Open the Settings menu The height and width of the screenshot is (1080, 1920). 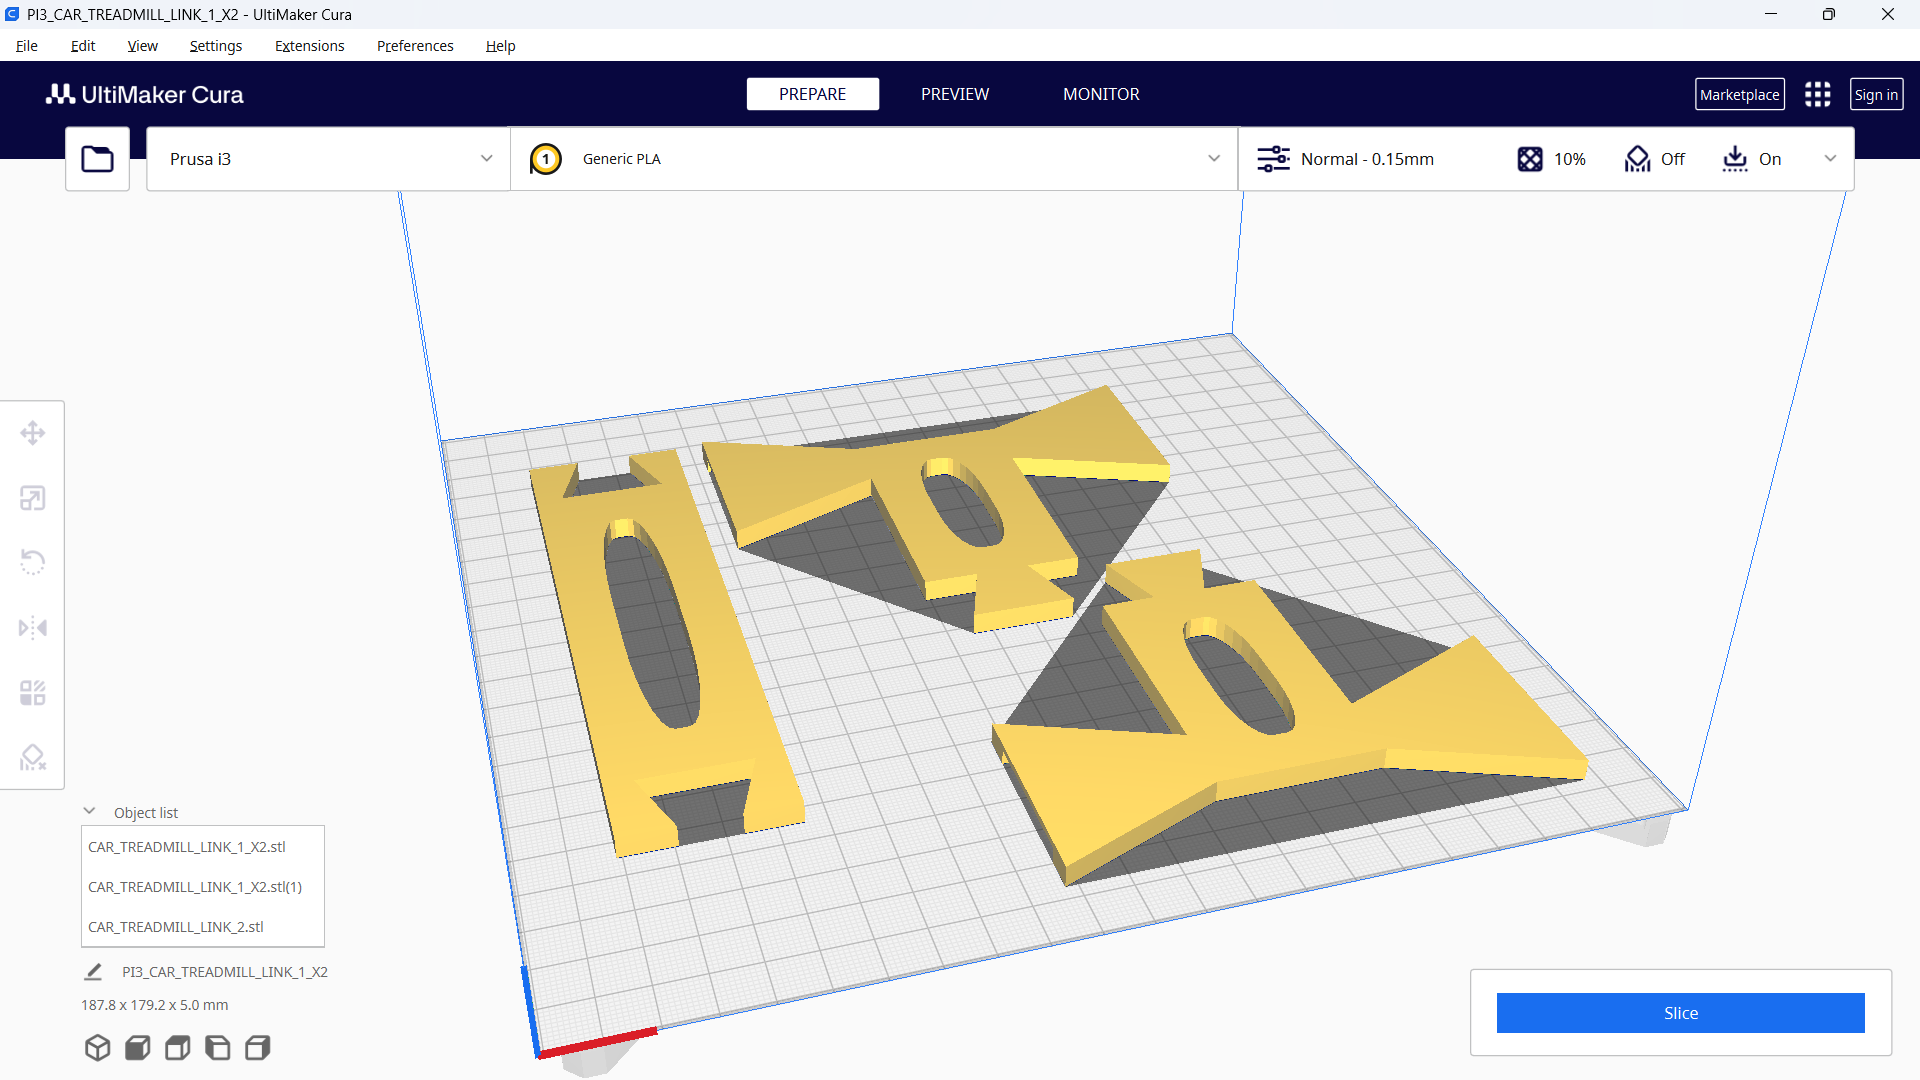click(x=216, y=46)
